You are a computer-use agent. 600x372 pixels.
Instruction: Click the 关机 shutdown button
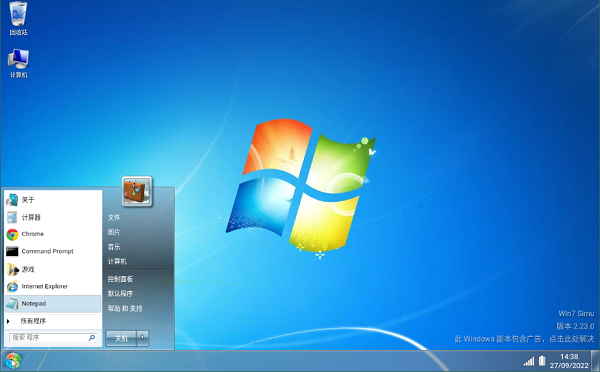click(x=121, y=338)
